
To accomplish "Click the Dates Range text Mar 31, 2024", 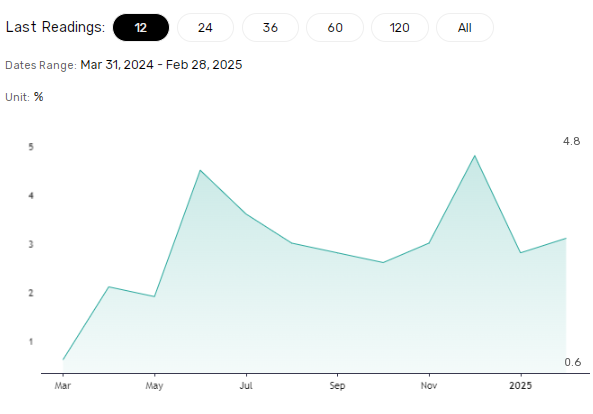I will tap(117, 65).
